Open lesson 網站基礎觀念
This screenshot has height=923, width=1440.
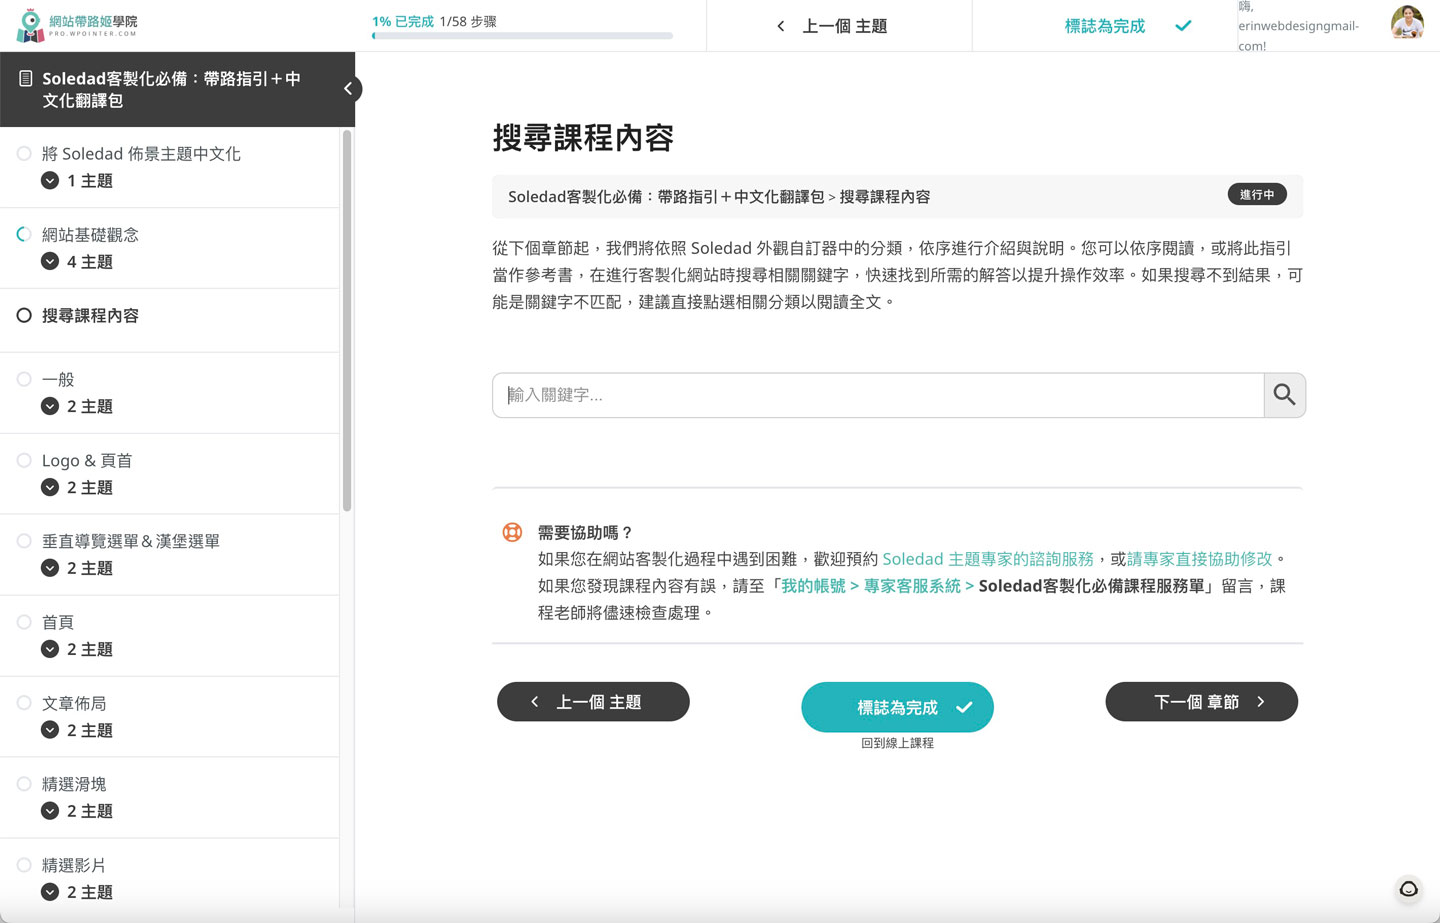(x=90, y=235)
